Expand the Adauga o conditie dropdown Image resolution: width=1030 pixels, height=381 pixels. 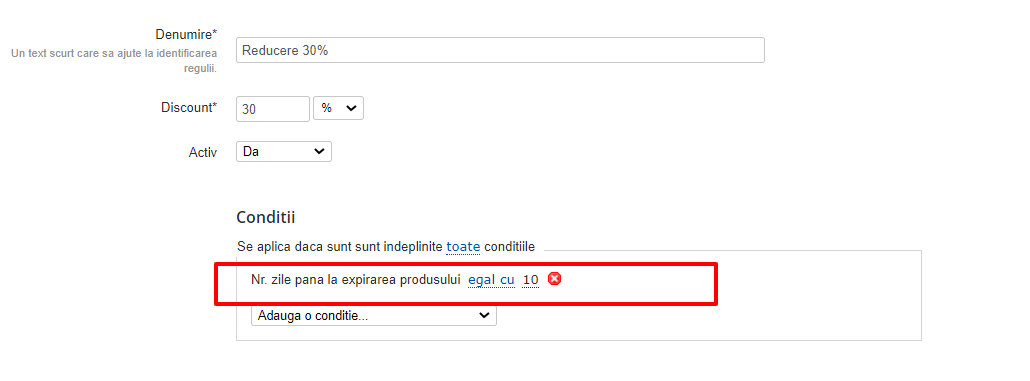374,315
